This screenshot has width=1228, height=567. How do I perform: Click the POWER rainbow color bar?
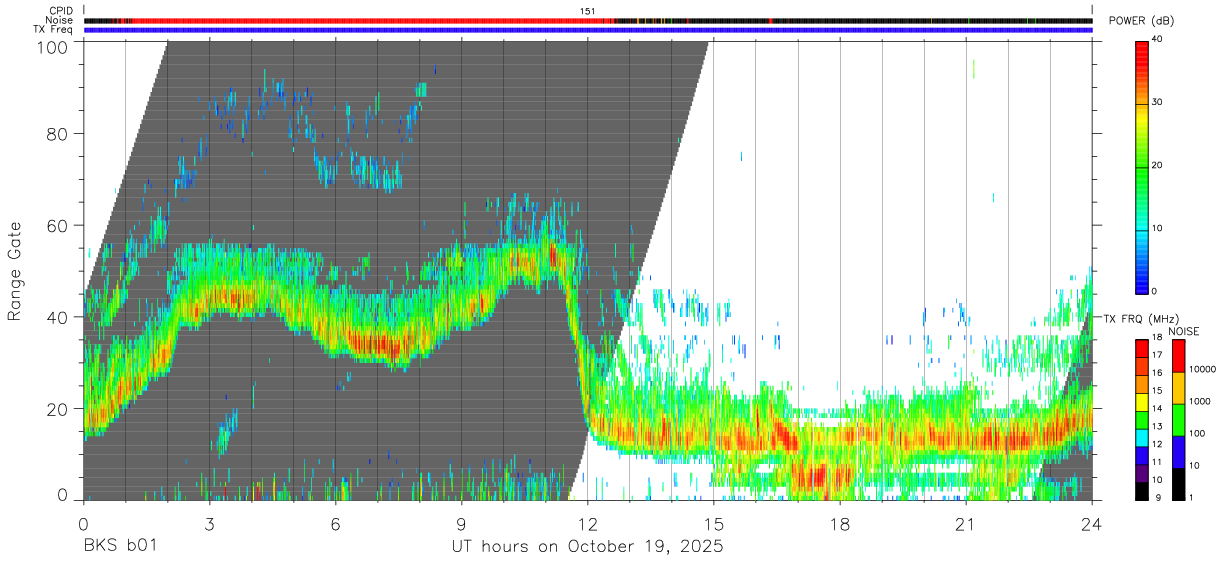click(1142, 166)
